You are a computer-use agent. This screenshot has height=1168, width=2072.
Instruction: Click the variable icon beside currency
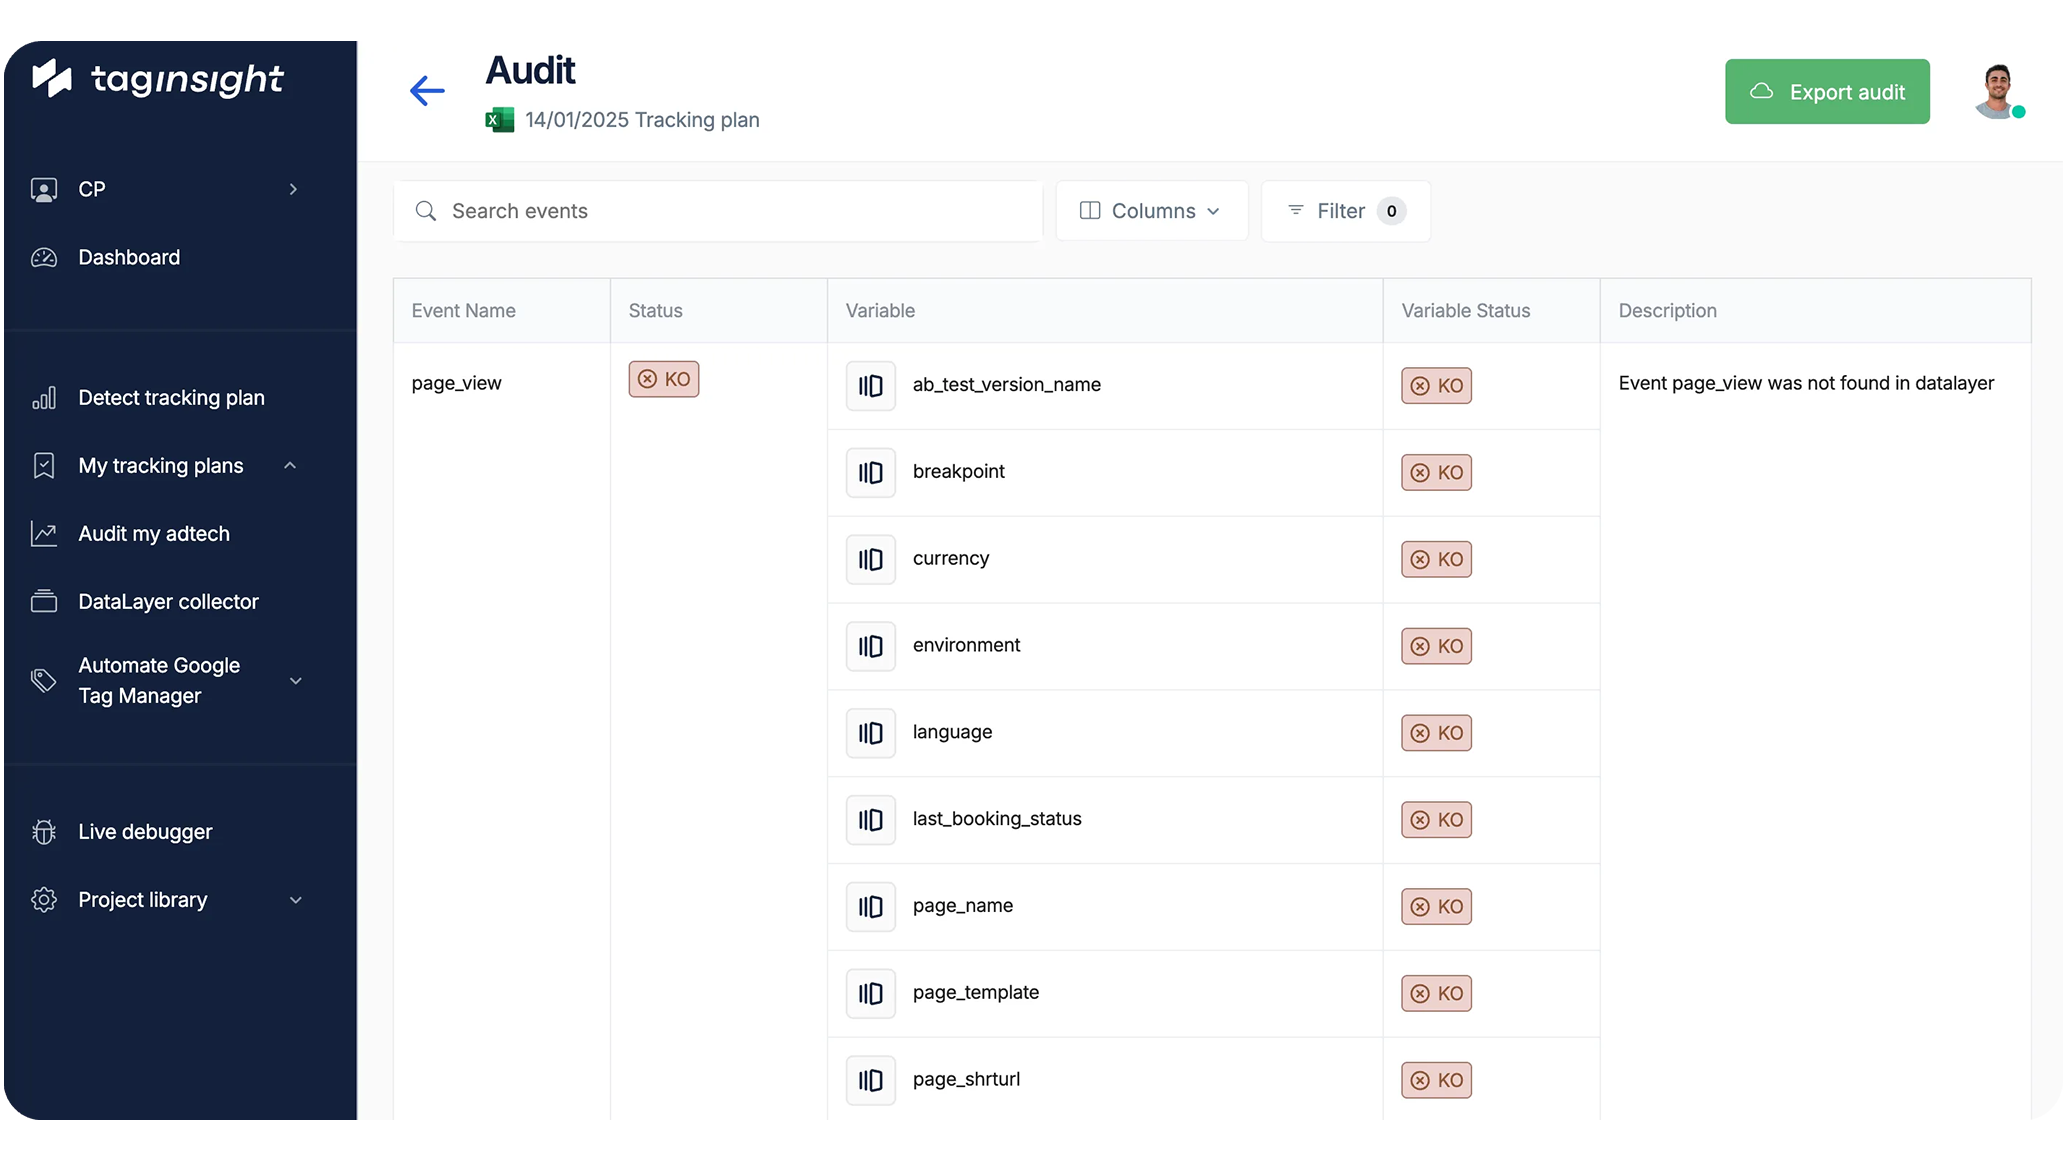[870, 559]
